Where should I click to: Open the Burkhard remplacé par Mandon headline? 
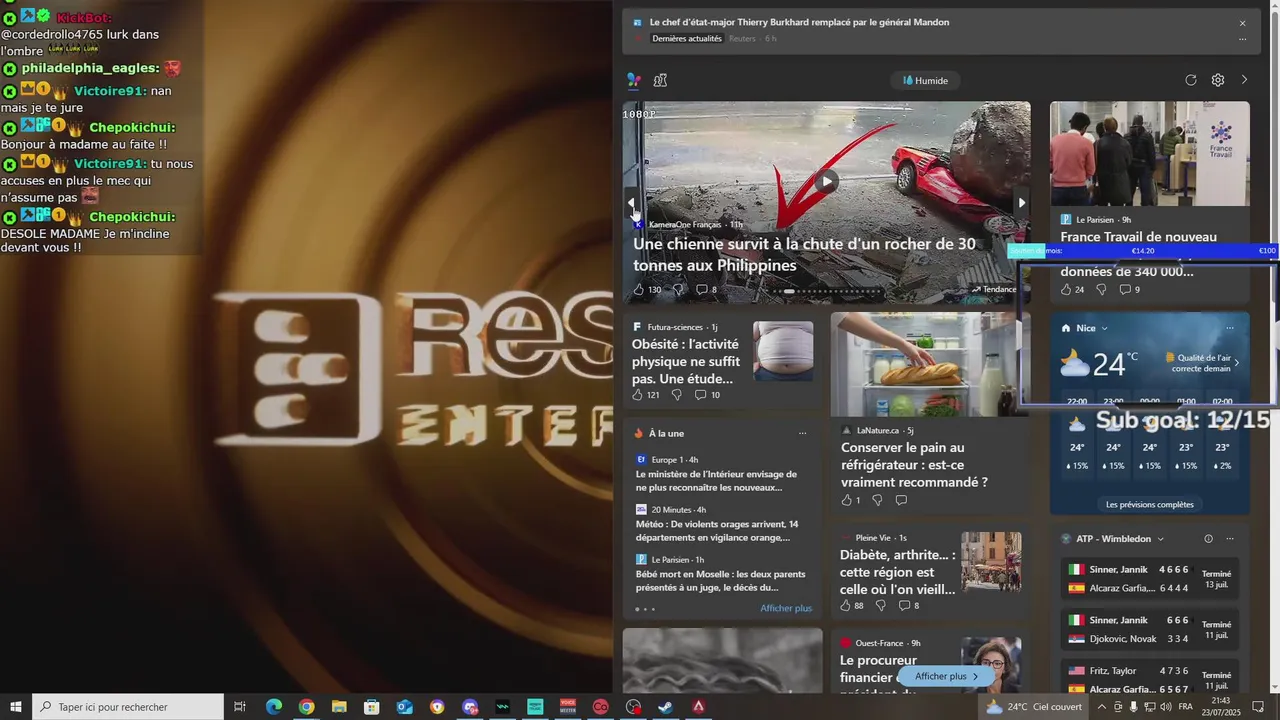click(x=799, y=22)
